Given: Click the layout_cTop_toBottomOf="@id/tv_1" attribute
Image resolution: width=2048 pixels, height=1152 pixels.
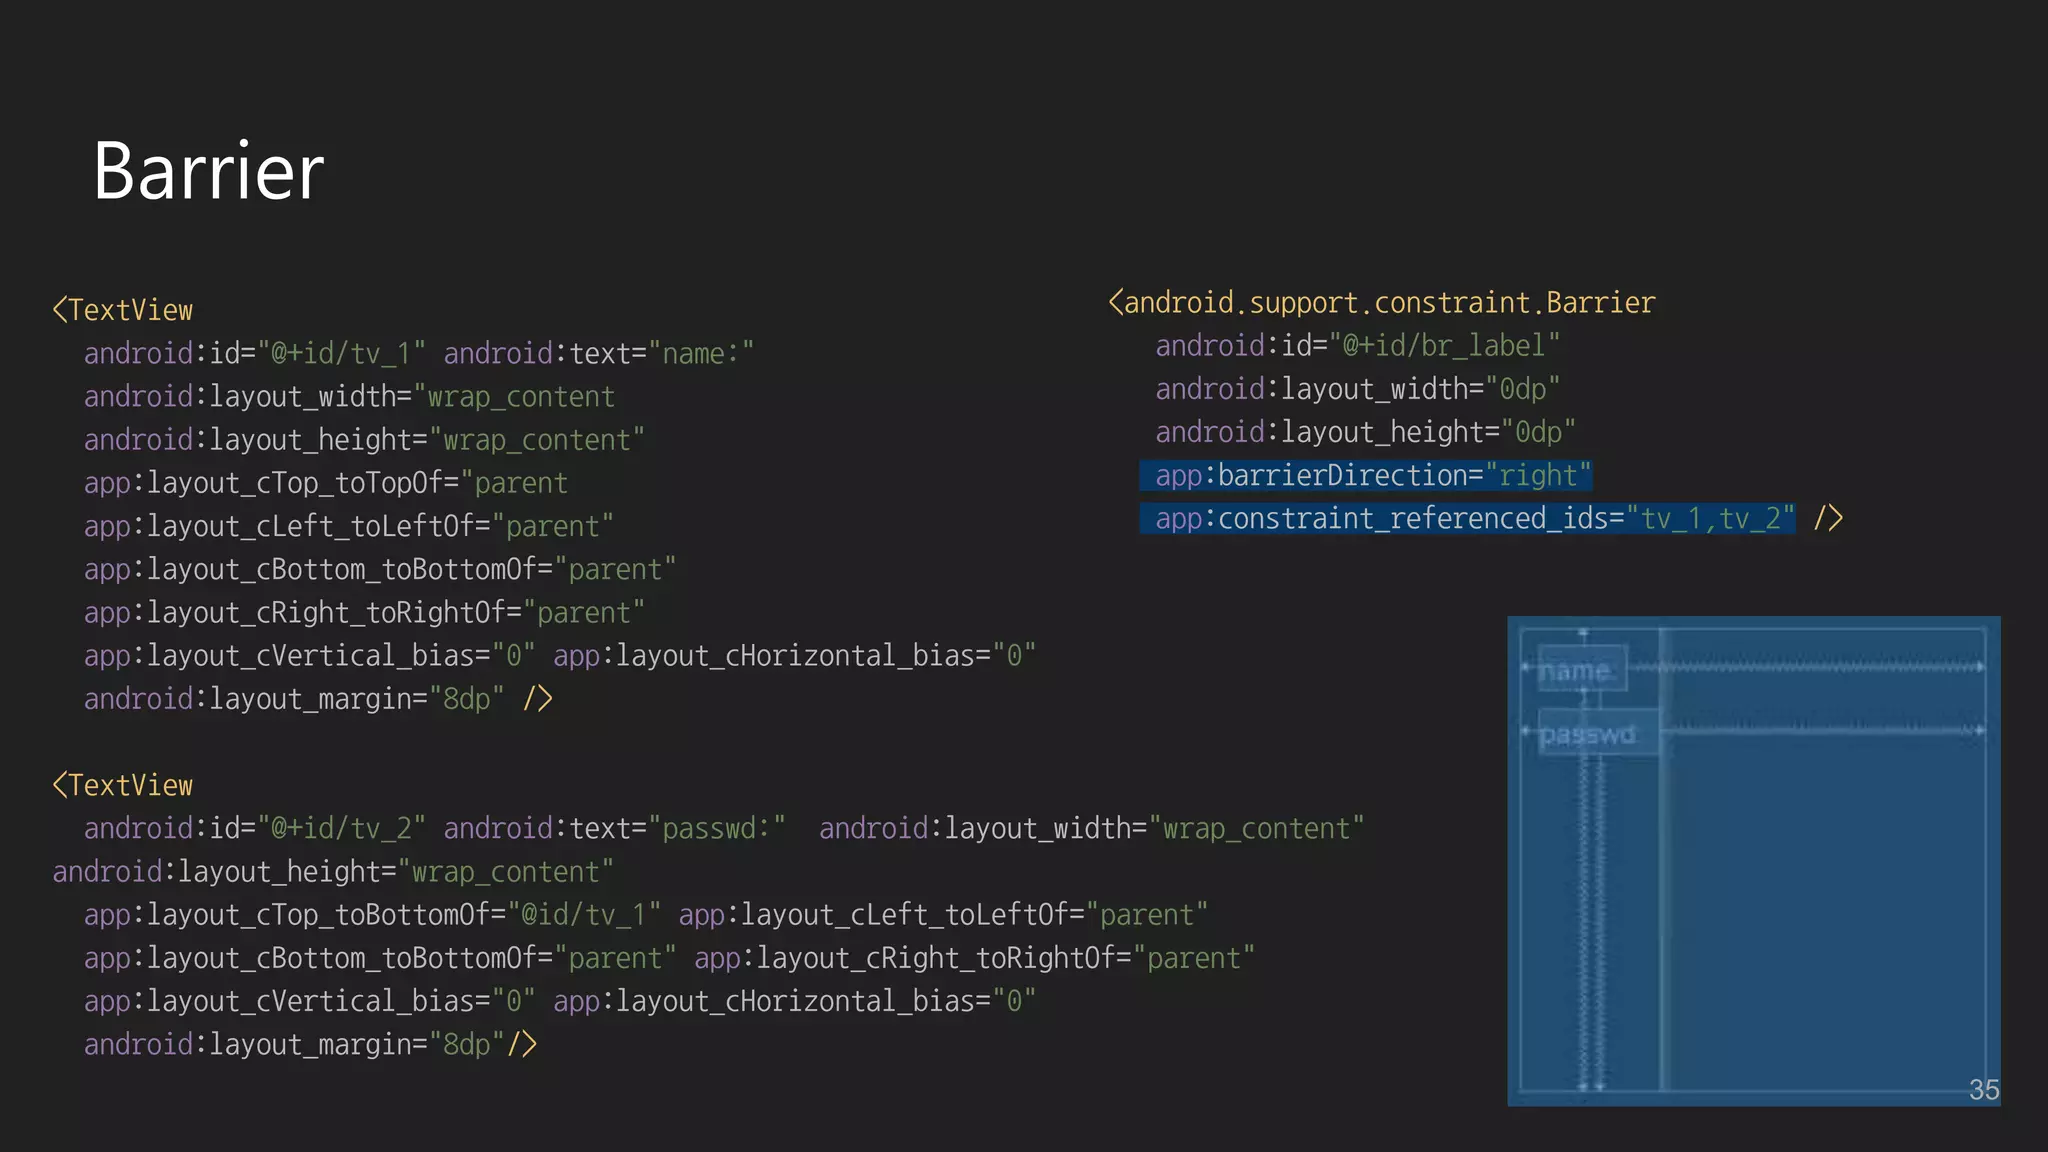Looking at the screenshot, I should point(372,915).
